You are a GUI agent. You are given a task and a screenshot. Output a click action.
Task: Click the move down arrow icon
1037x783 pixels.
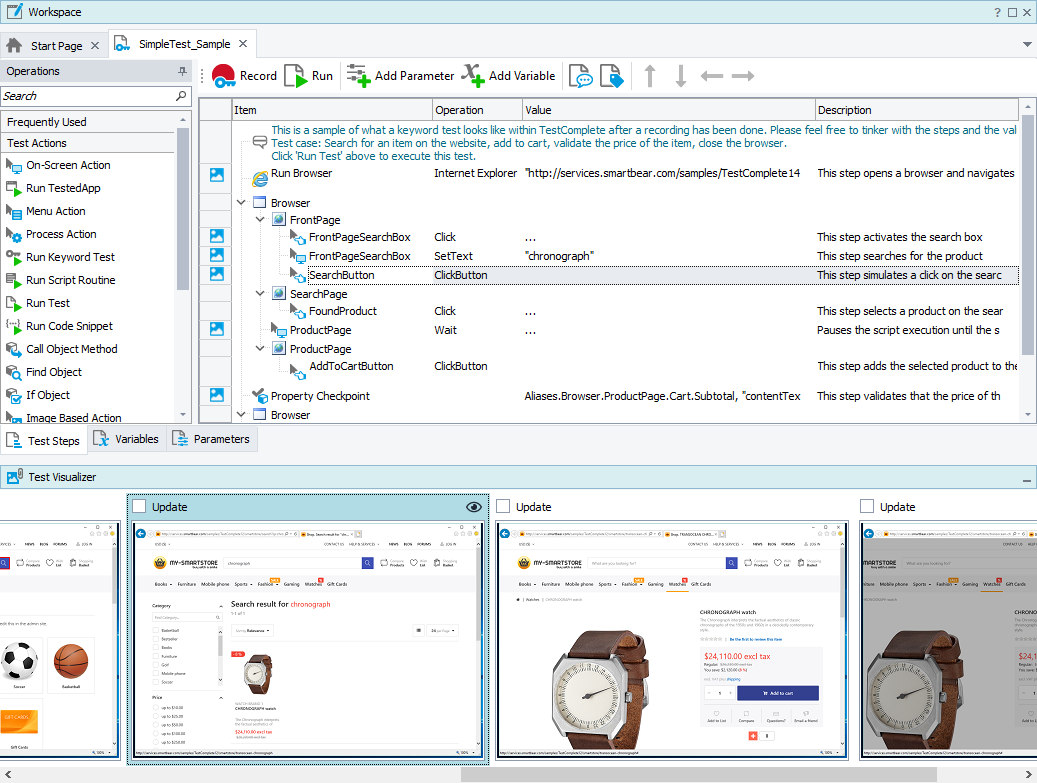tap(681, 76)
